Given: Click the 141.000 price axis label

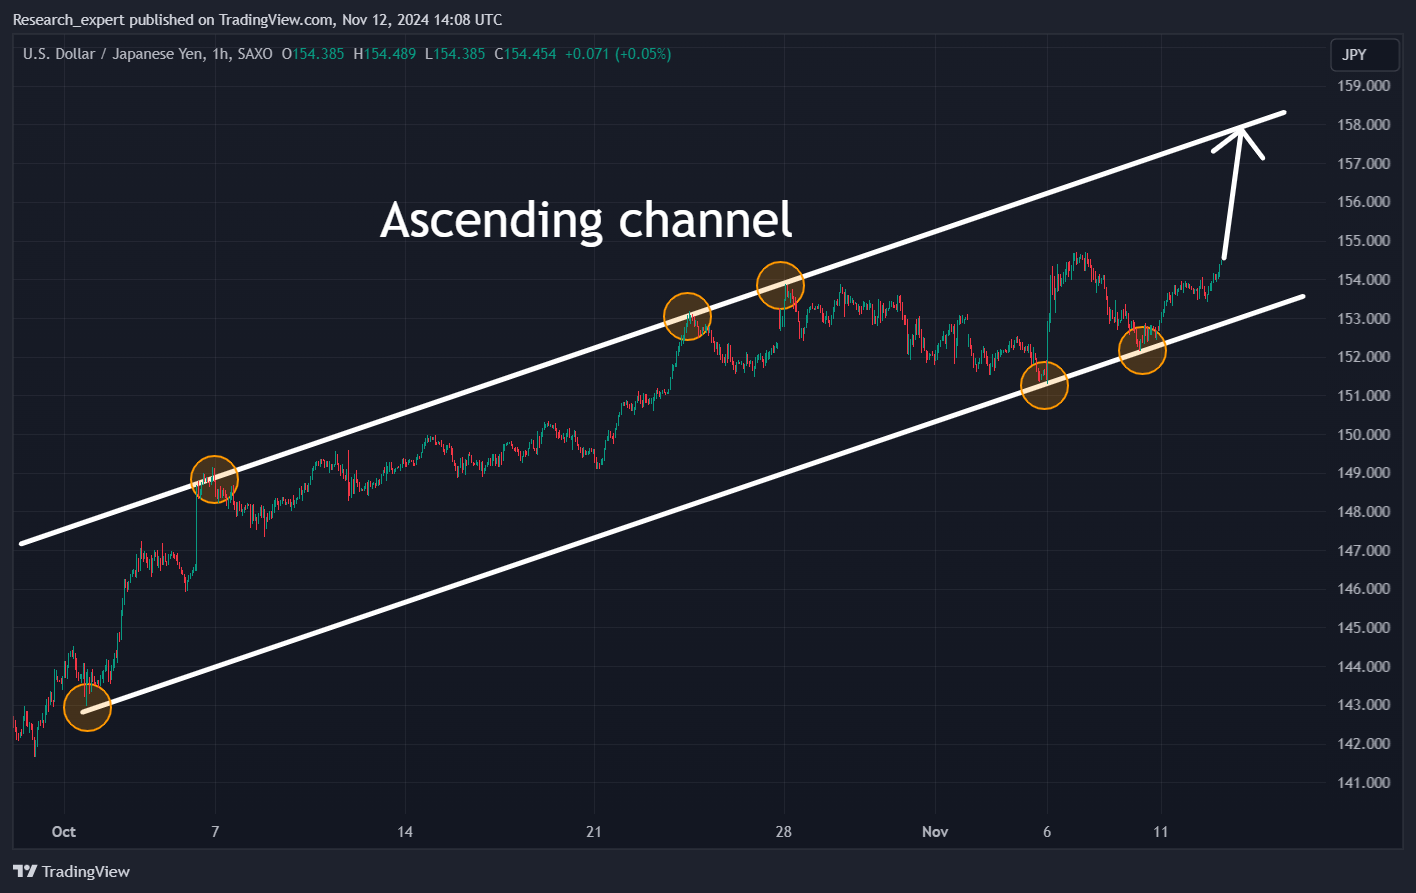Looking at the screenshot, I should [x=1364, y=783].
